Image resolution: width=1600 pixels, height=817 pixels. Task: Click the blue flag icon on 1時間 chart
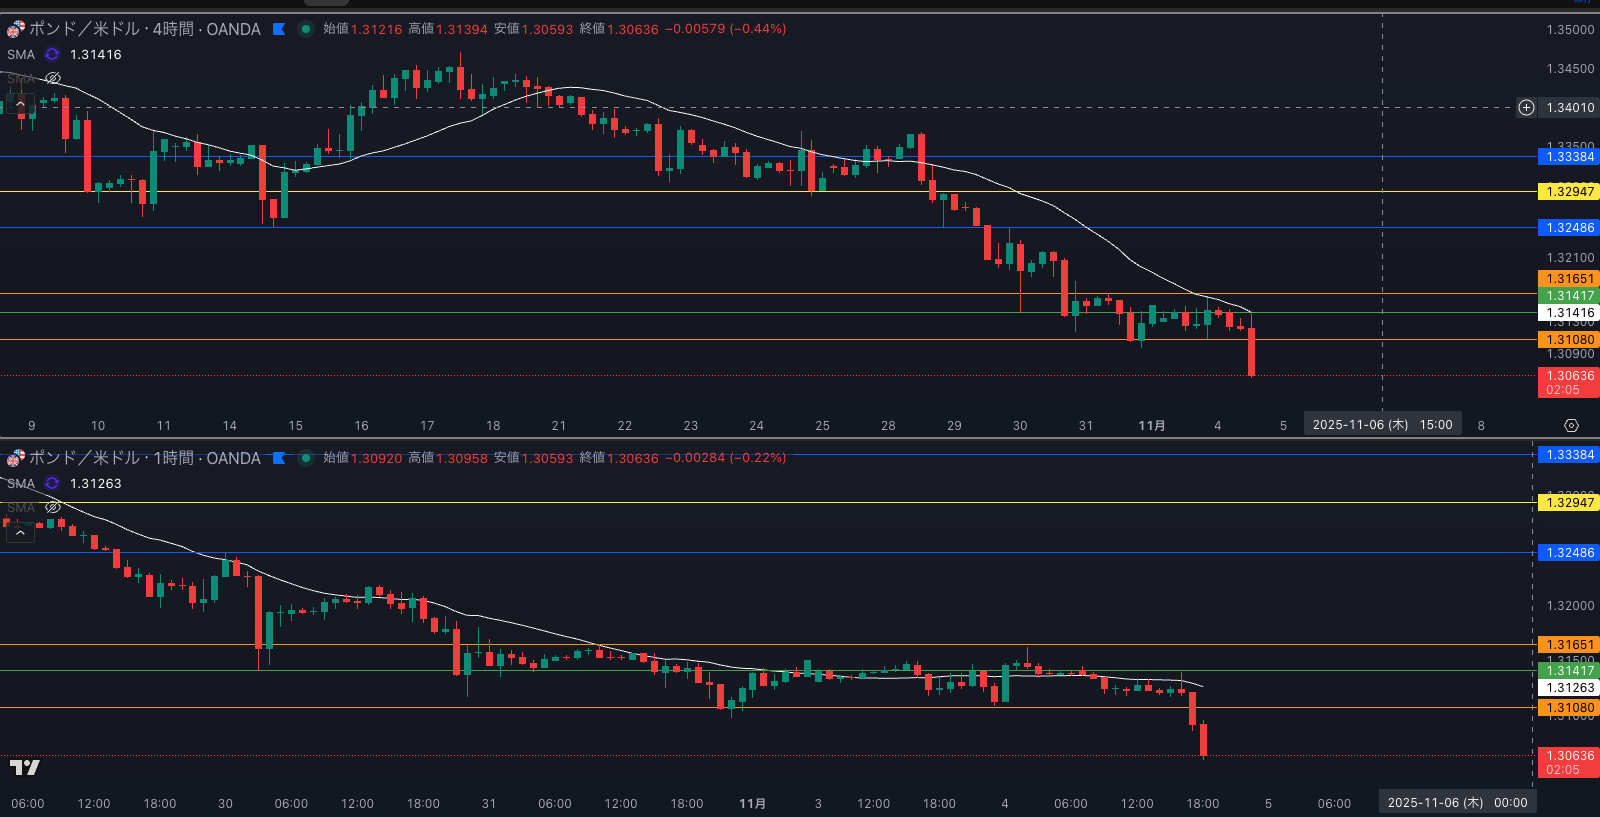tap(279, 458)
